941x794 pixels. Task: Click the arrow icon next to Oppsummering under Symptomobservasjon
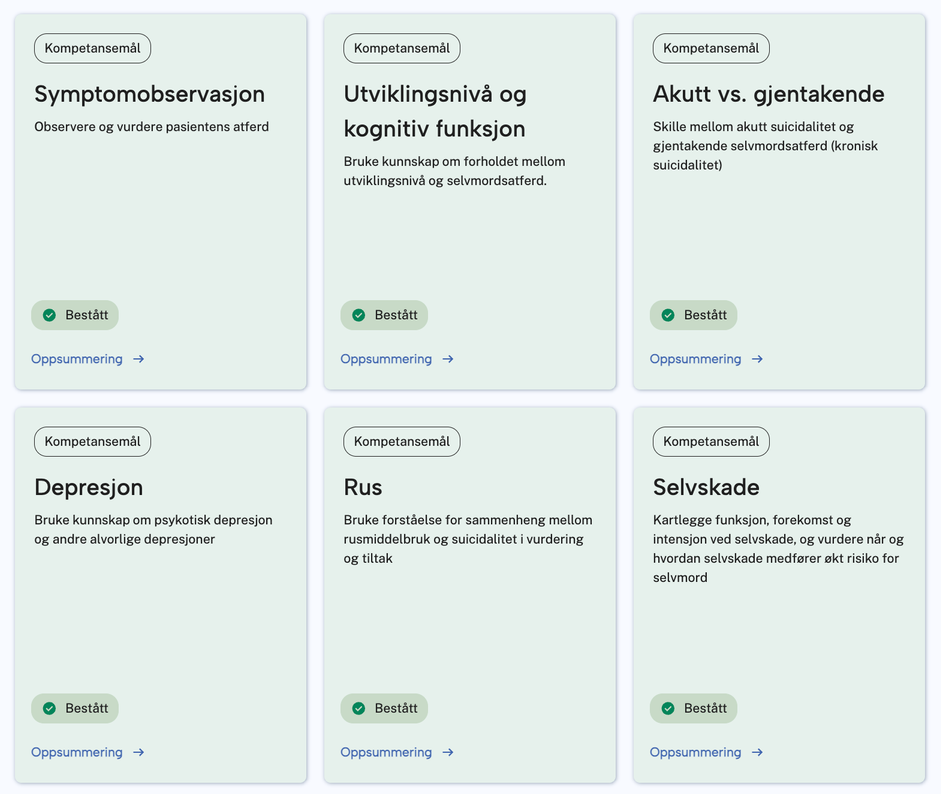click(x=139, y=359)
